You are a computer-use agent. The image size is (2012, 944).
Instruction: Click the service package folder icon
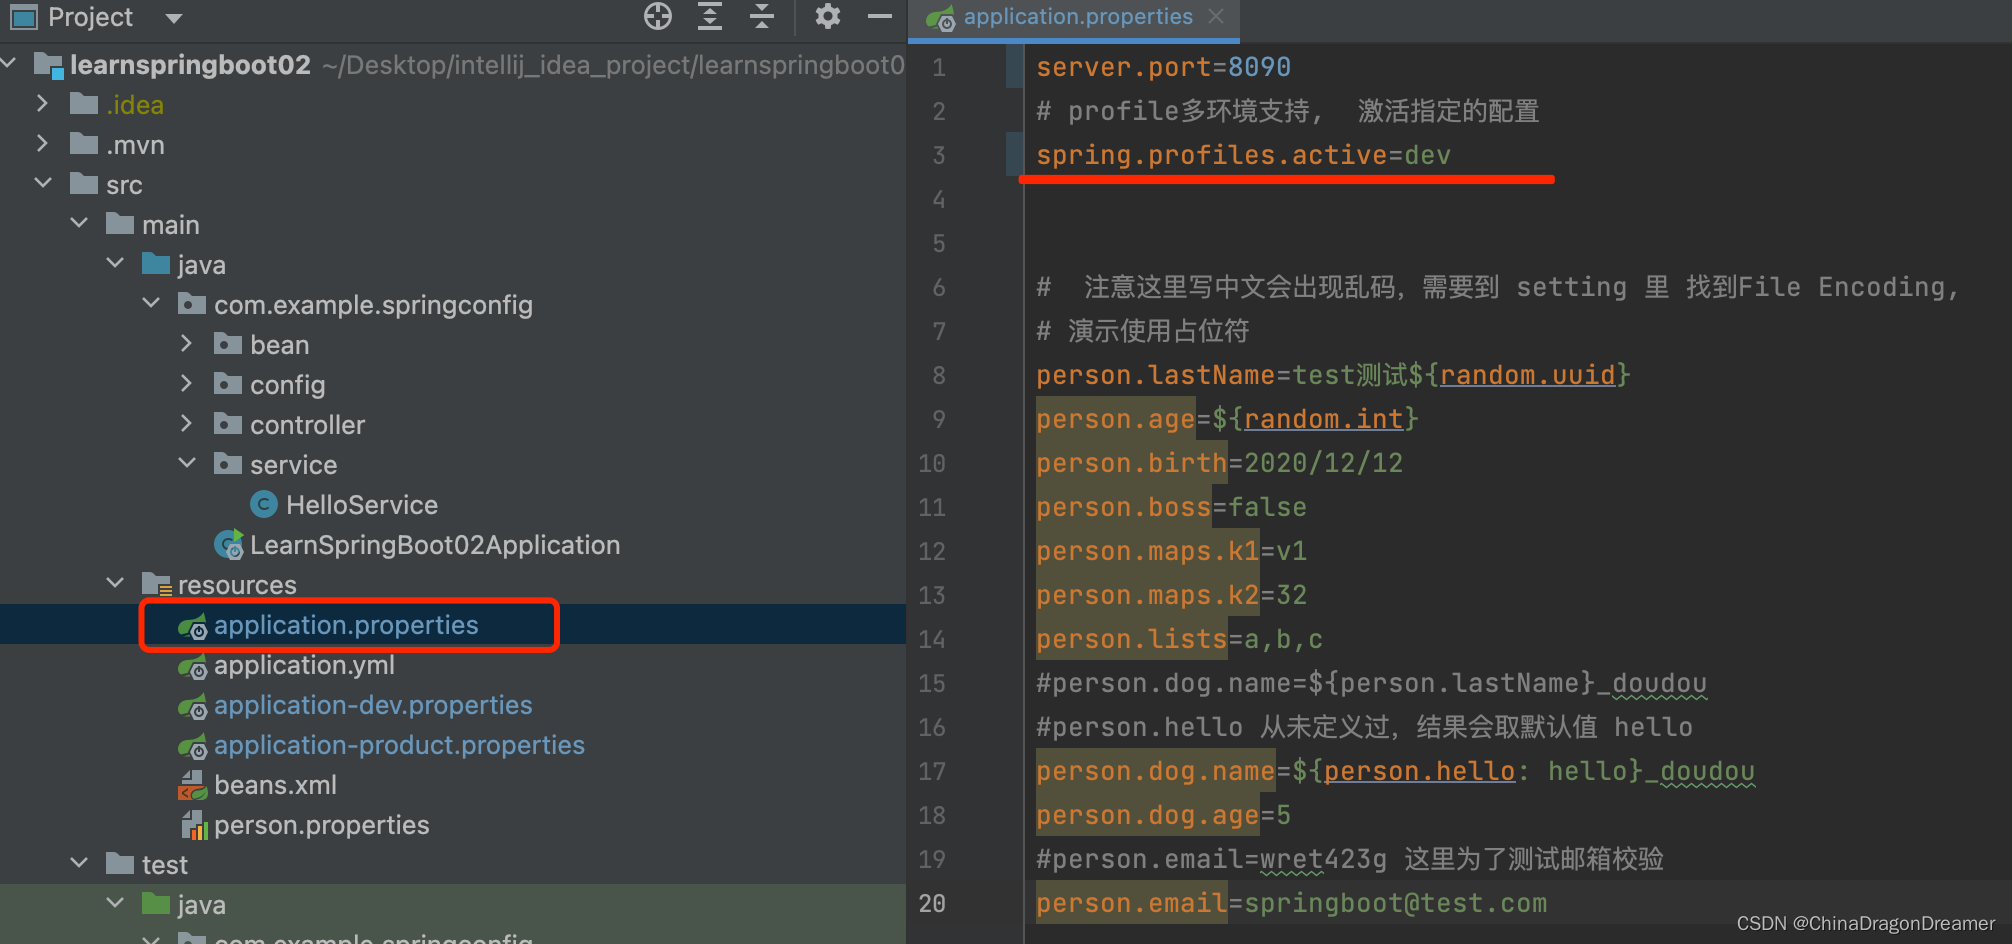[x=228, y=464]
